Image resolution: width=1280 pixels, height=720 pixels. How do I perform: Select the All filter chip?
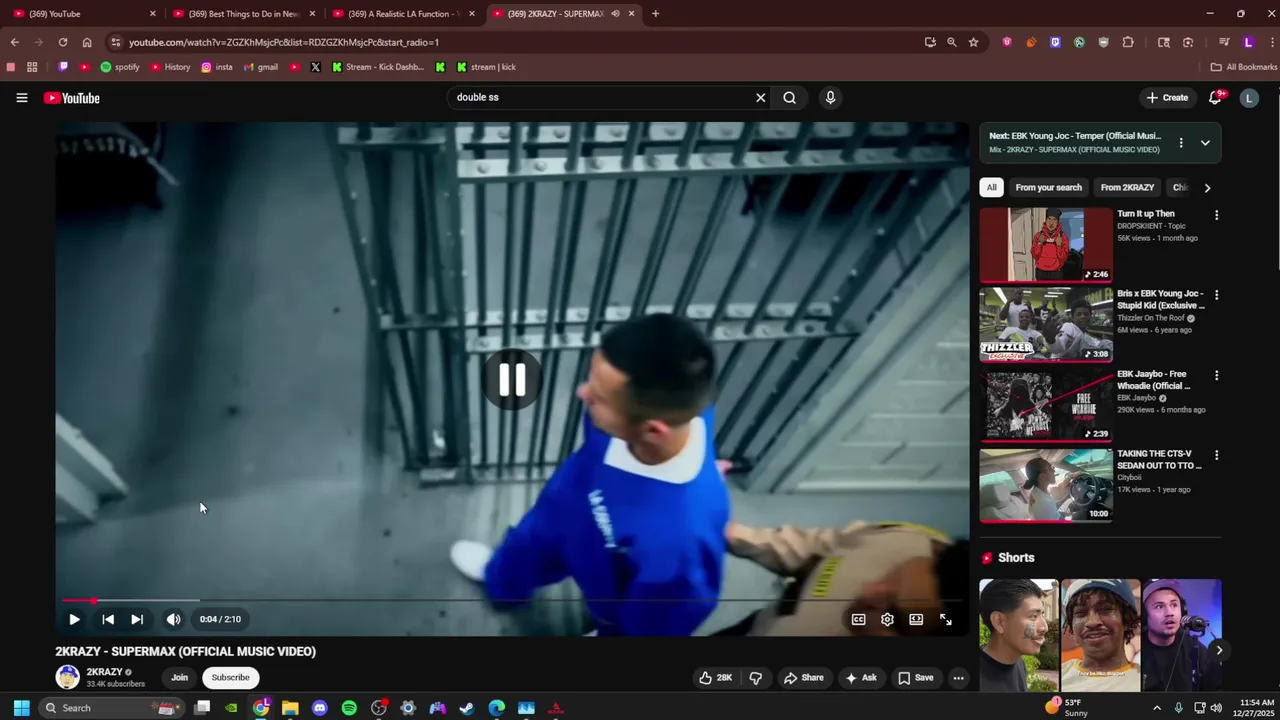point(991,187)
